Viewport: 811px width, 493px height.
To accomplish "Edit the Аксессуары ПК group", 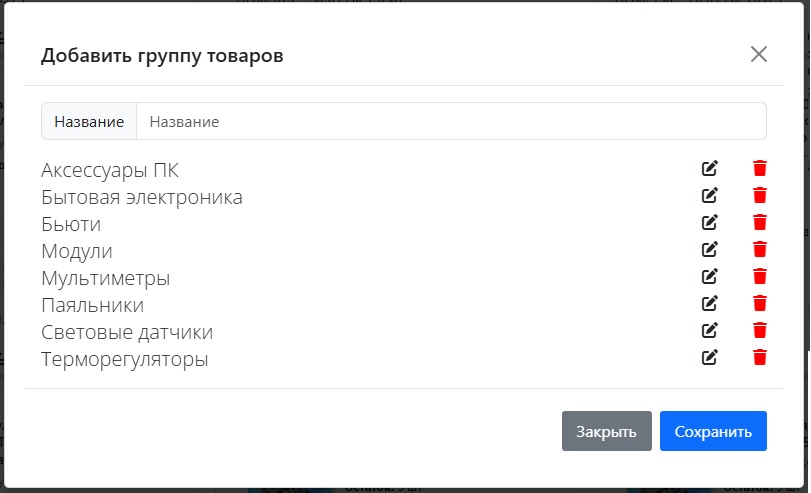I will point(710,168).
